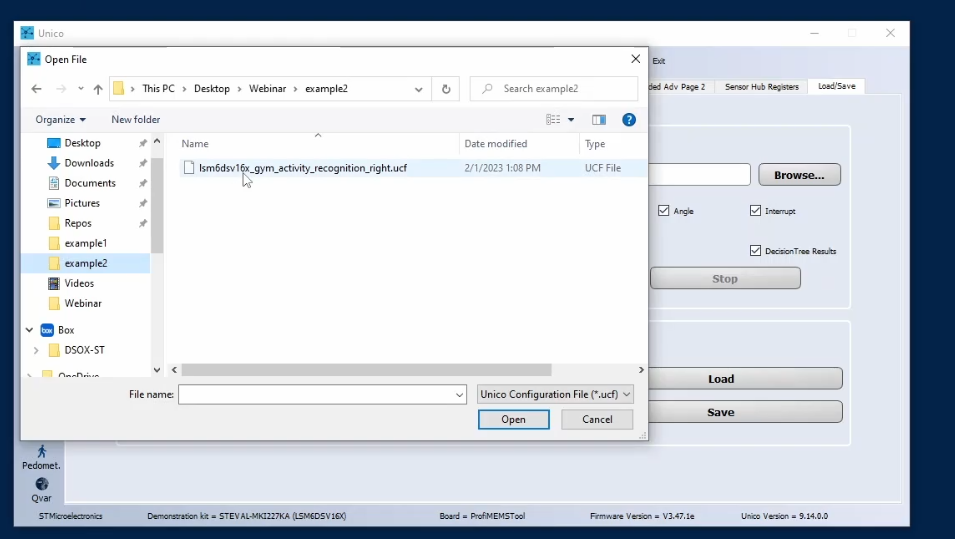The image size is (955, 539).
Task: Open view options dropdown arrow
Action: tap(571, 119)
